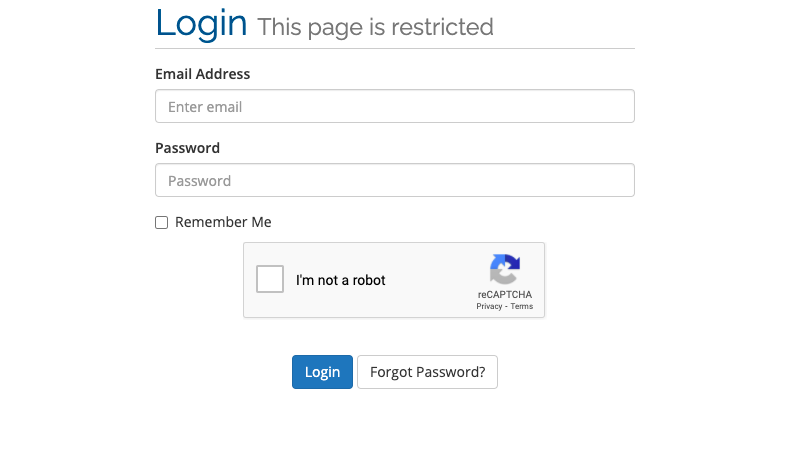Enable the Remember Me checkbox
Viewport: 789px width, 454px height.
[x=161, y=223]
